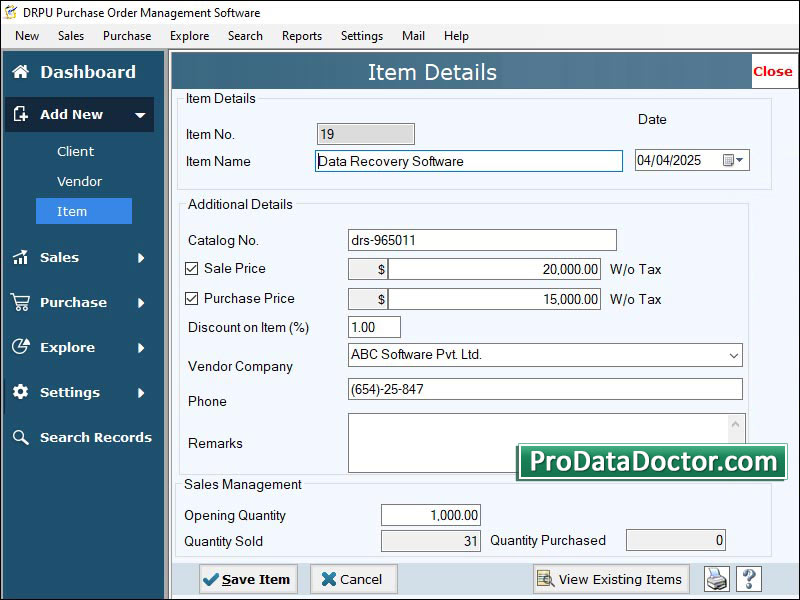Screen dimensions: 800x600
Task: Expand the Vendor Company dropdown
Action: pos(736,354)
